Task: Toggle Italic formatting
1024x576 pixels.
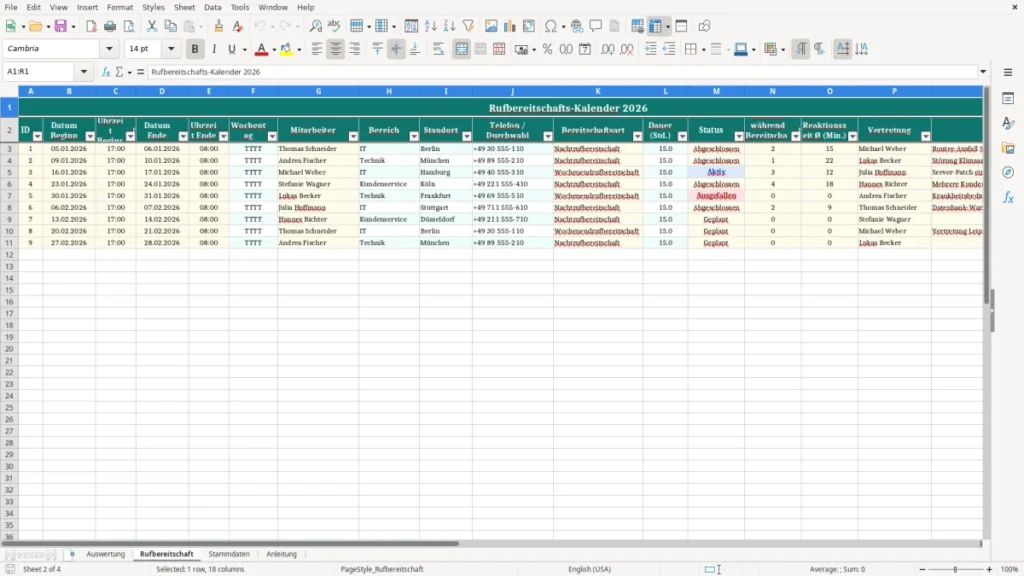Action: click(214, 49)
